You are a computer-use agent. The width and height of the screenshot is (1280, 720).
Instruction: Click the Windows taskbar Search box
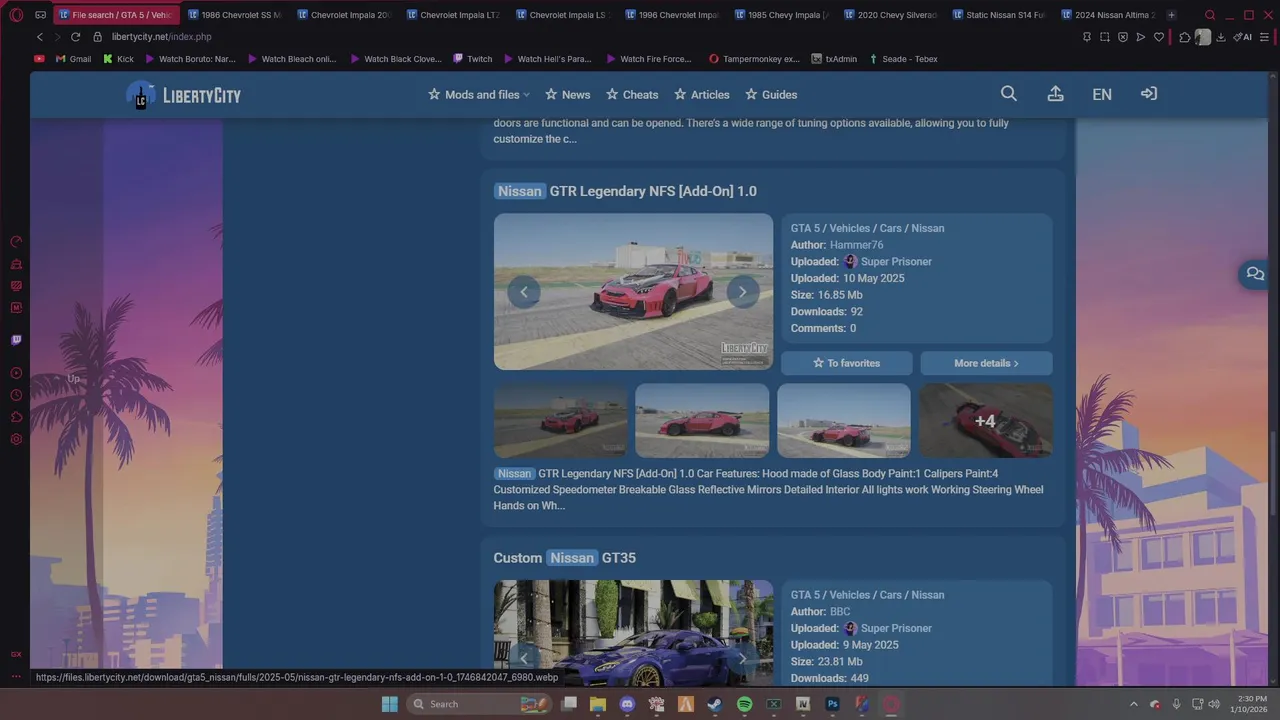click(480, 704)
